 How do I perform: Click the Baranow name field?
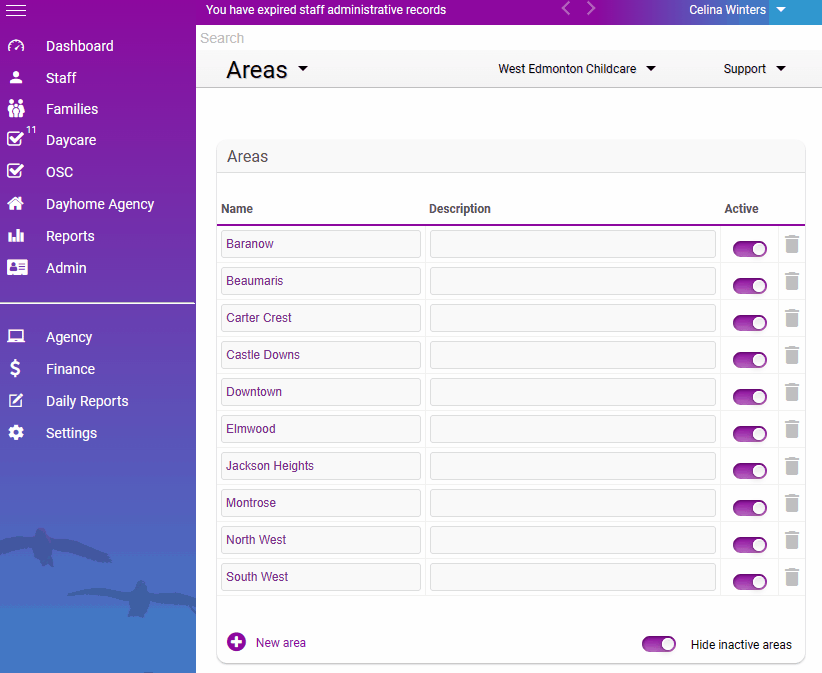click(321, 244)
